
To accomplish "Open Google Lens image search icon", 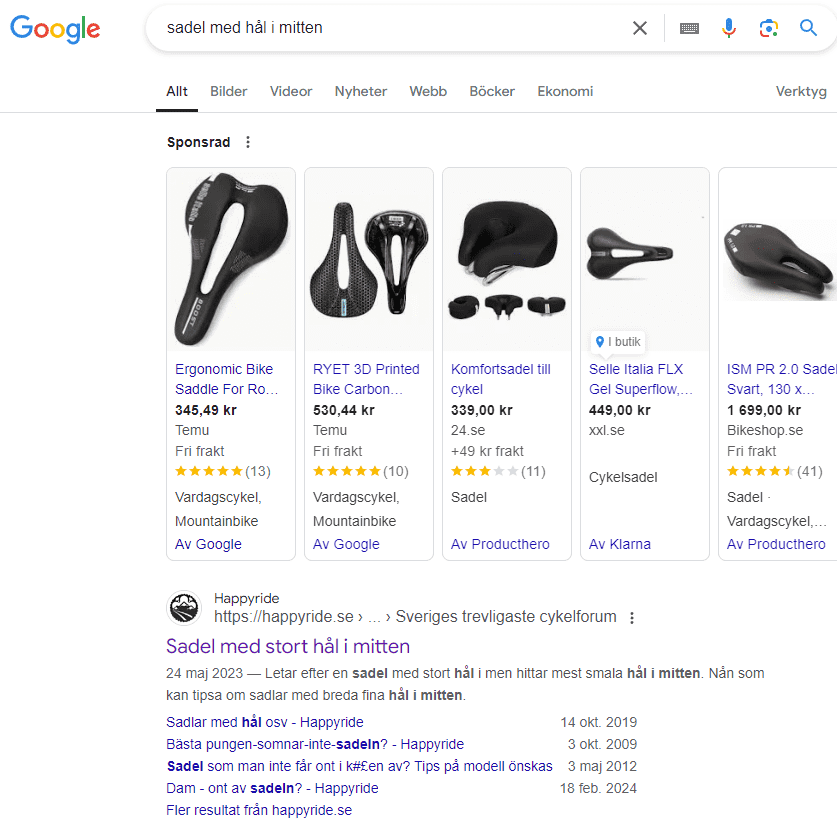I will click(x=769, y=28).
